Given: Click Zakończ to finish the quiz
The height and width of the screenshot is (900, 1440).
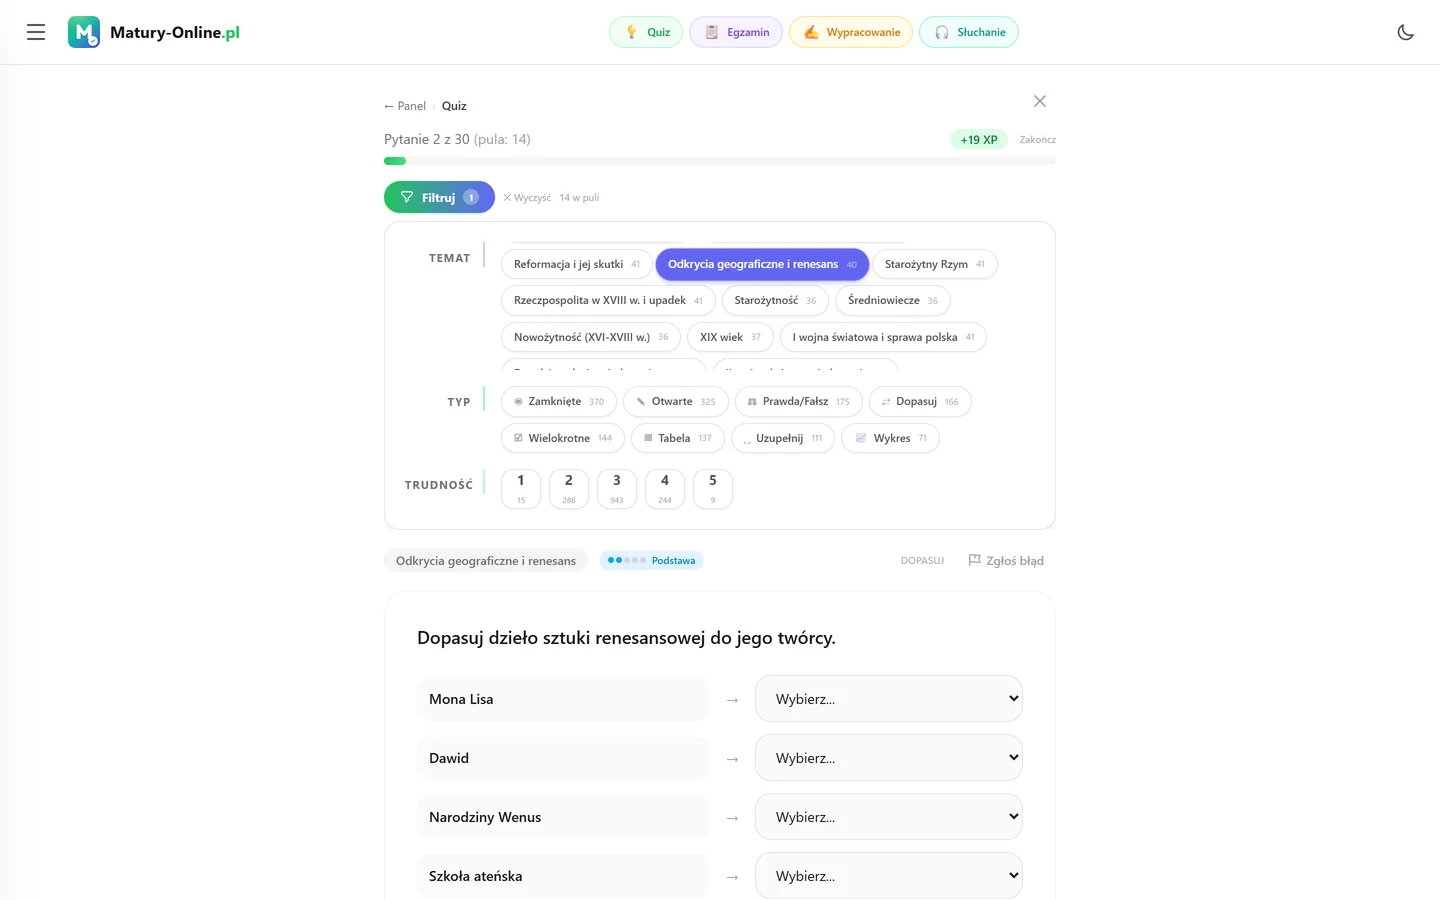Looking at the screenshot, I should coord(1037,140).
